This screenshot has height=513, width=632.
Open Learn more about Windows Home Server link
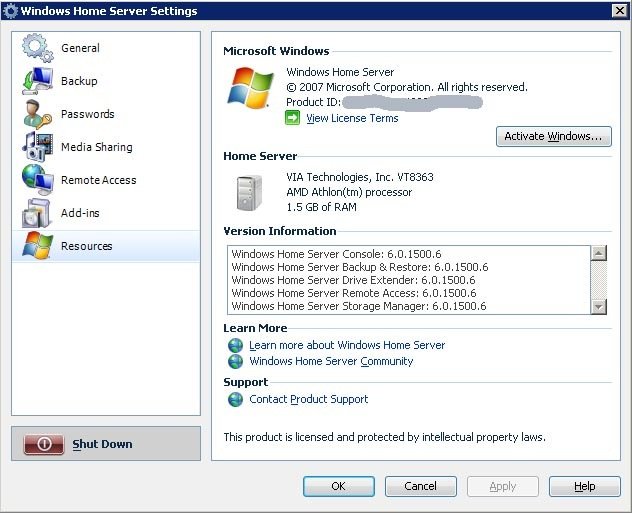[347, 345]
